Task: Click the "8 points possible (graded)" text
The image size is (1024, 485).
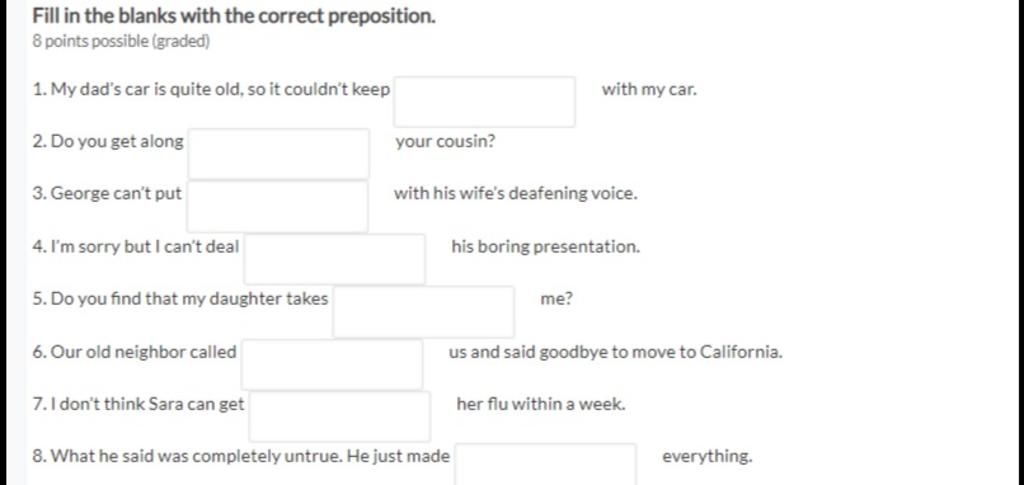Action: (x=121, y=42)
